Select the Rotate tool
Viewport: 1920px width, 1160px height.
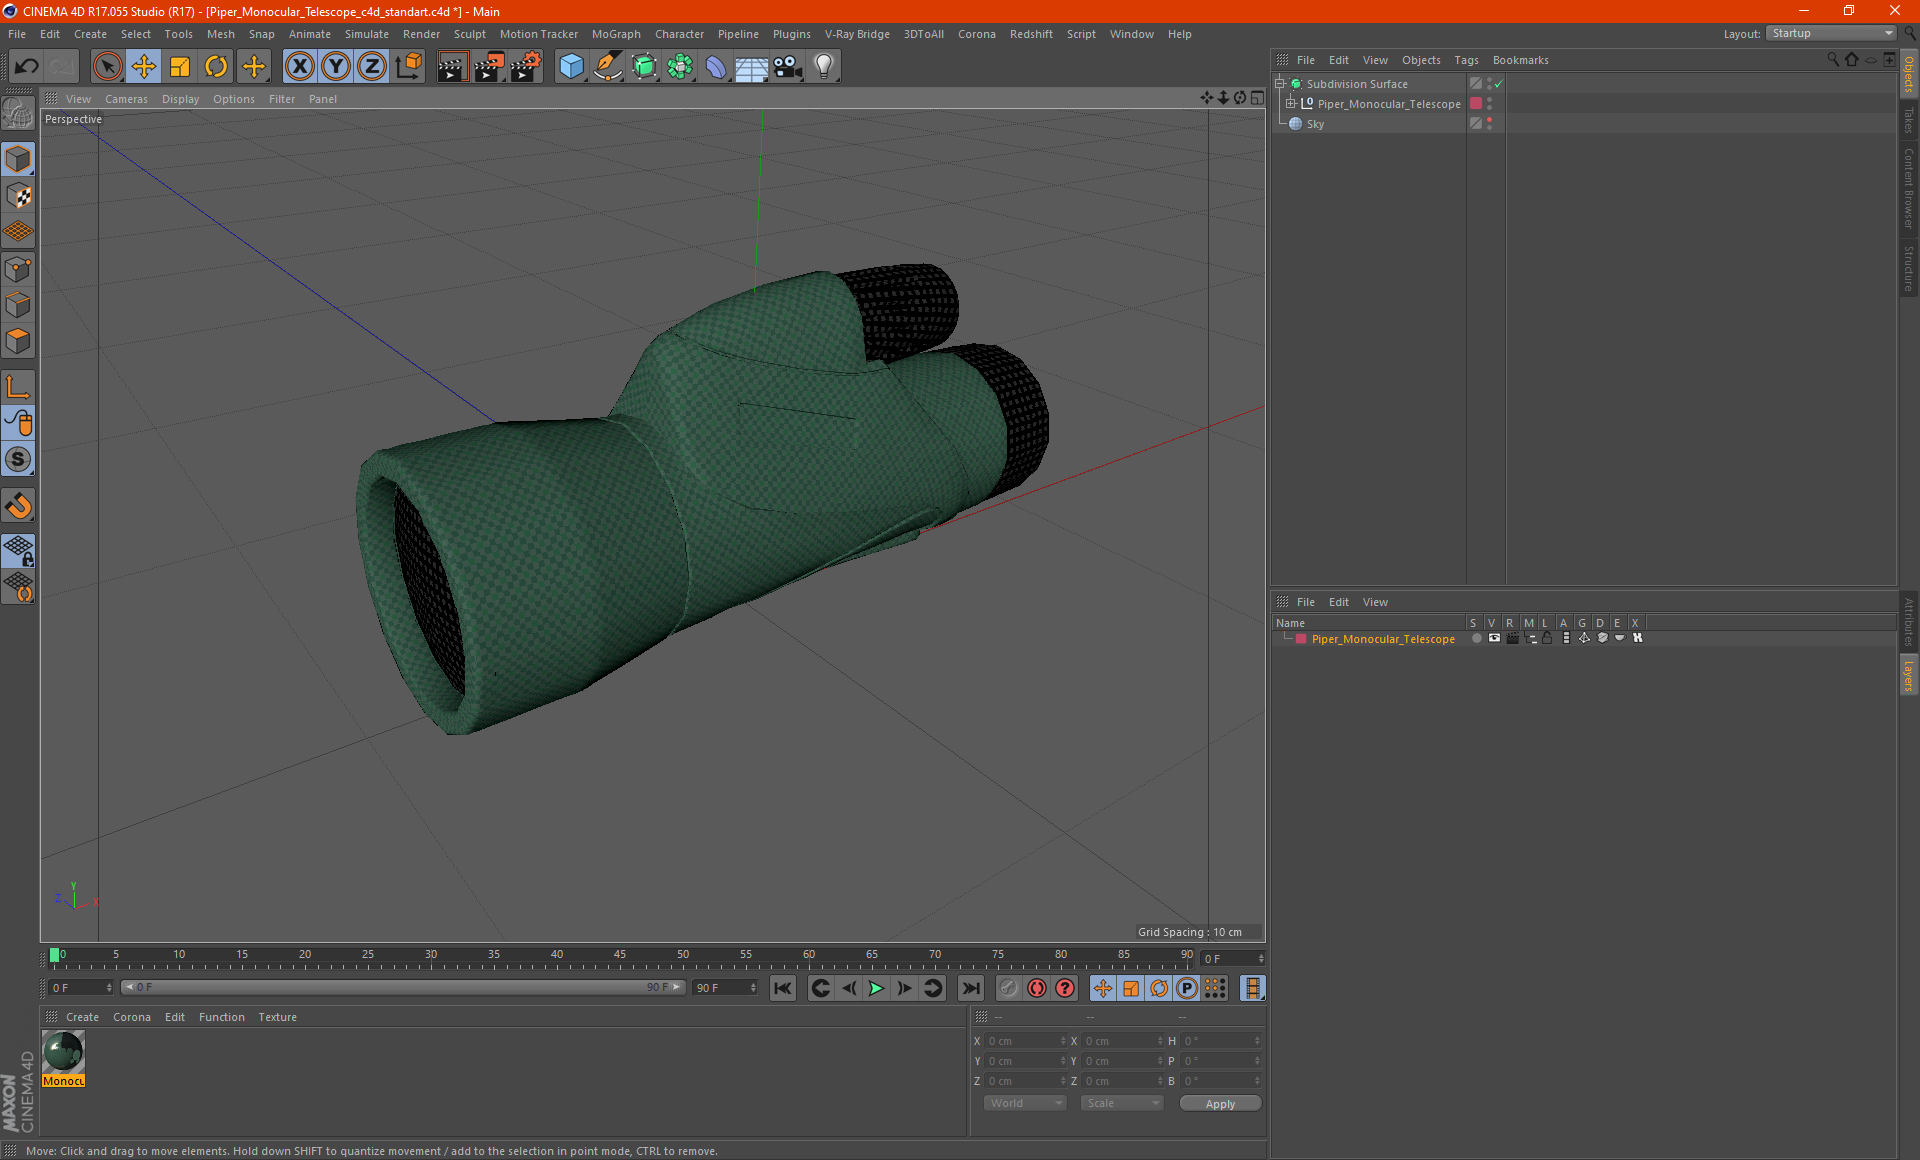click(x=216, y=67)
